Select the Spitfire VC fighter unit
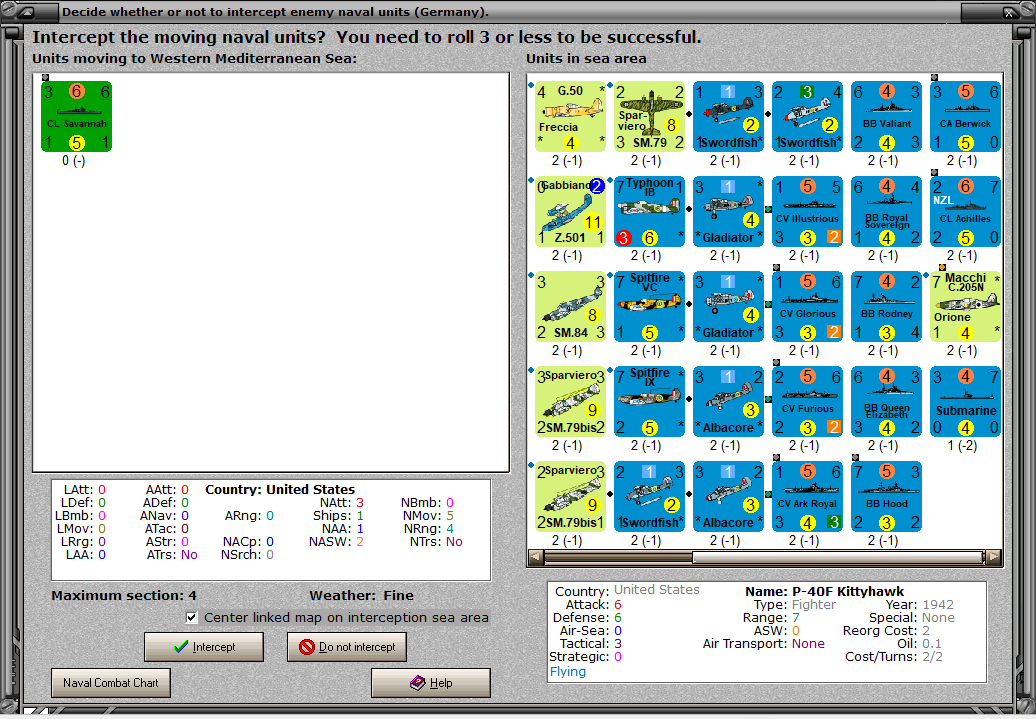 [x=649, y=306]
